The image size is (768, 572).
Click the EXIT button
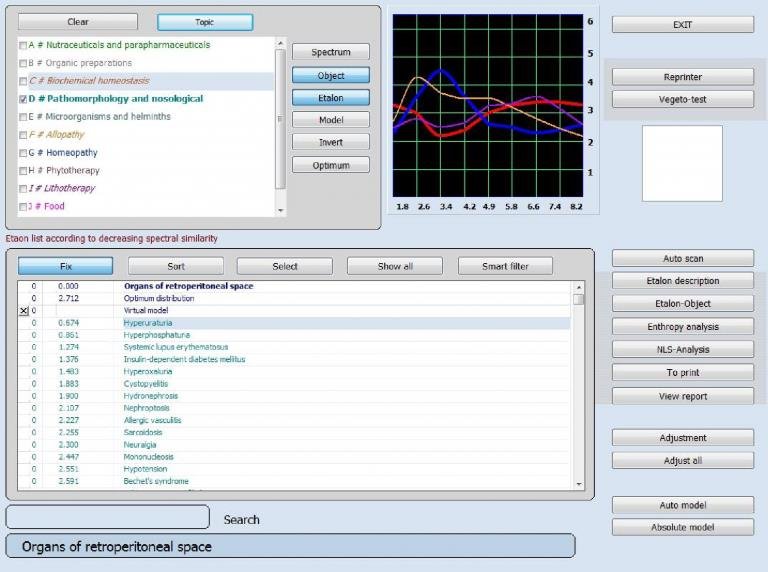click(x=682, y=25)
